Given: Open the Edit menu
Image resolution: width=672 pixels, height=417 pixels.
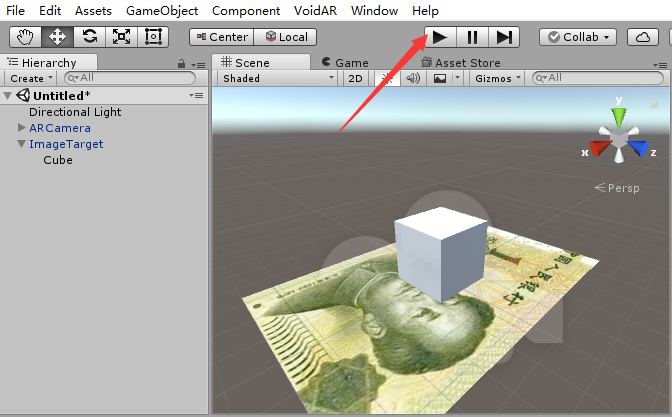Looking at the screenshot, I should coord(50,11).
